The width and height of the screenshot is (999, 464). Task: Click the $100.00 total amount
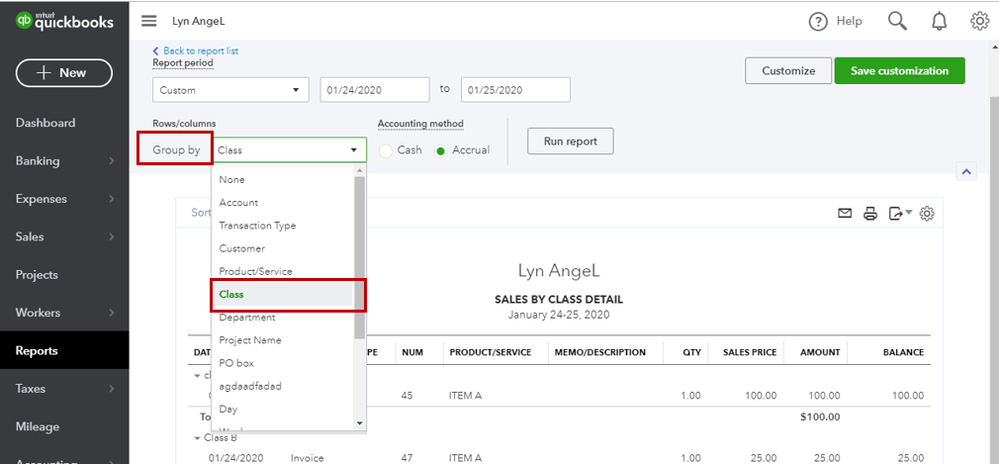pyautogui.click(x=821, y=417)
